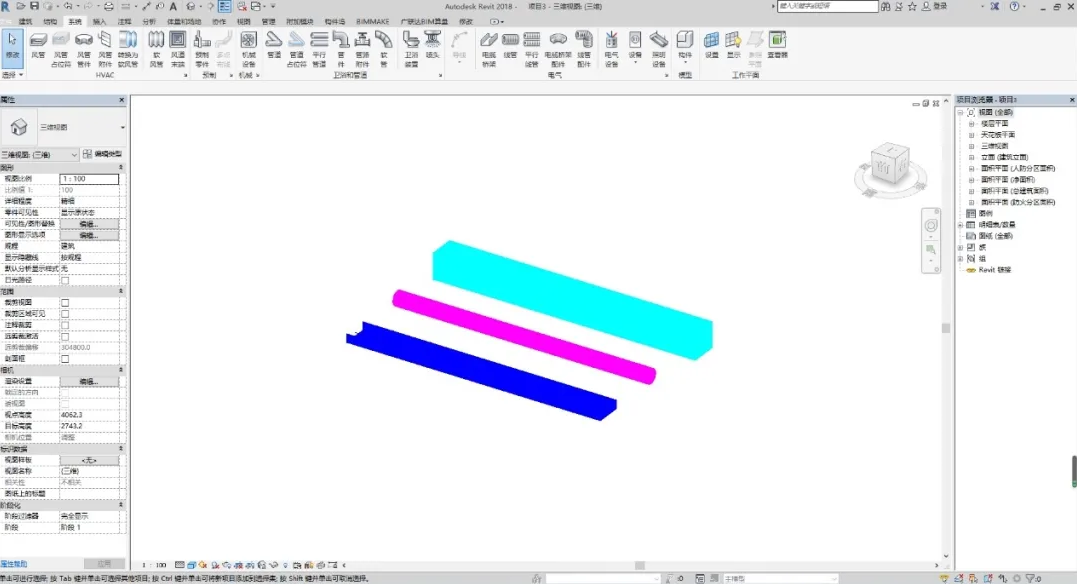This screenshot has width=1077, height=584.
Task: Click 编辑 button for 渲染设置
Action: (89, 381)
